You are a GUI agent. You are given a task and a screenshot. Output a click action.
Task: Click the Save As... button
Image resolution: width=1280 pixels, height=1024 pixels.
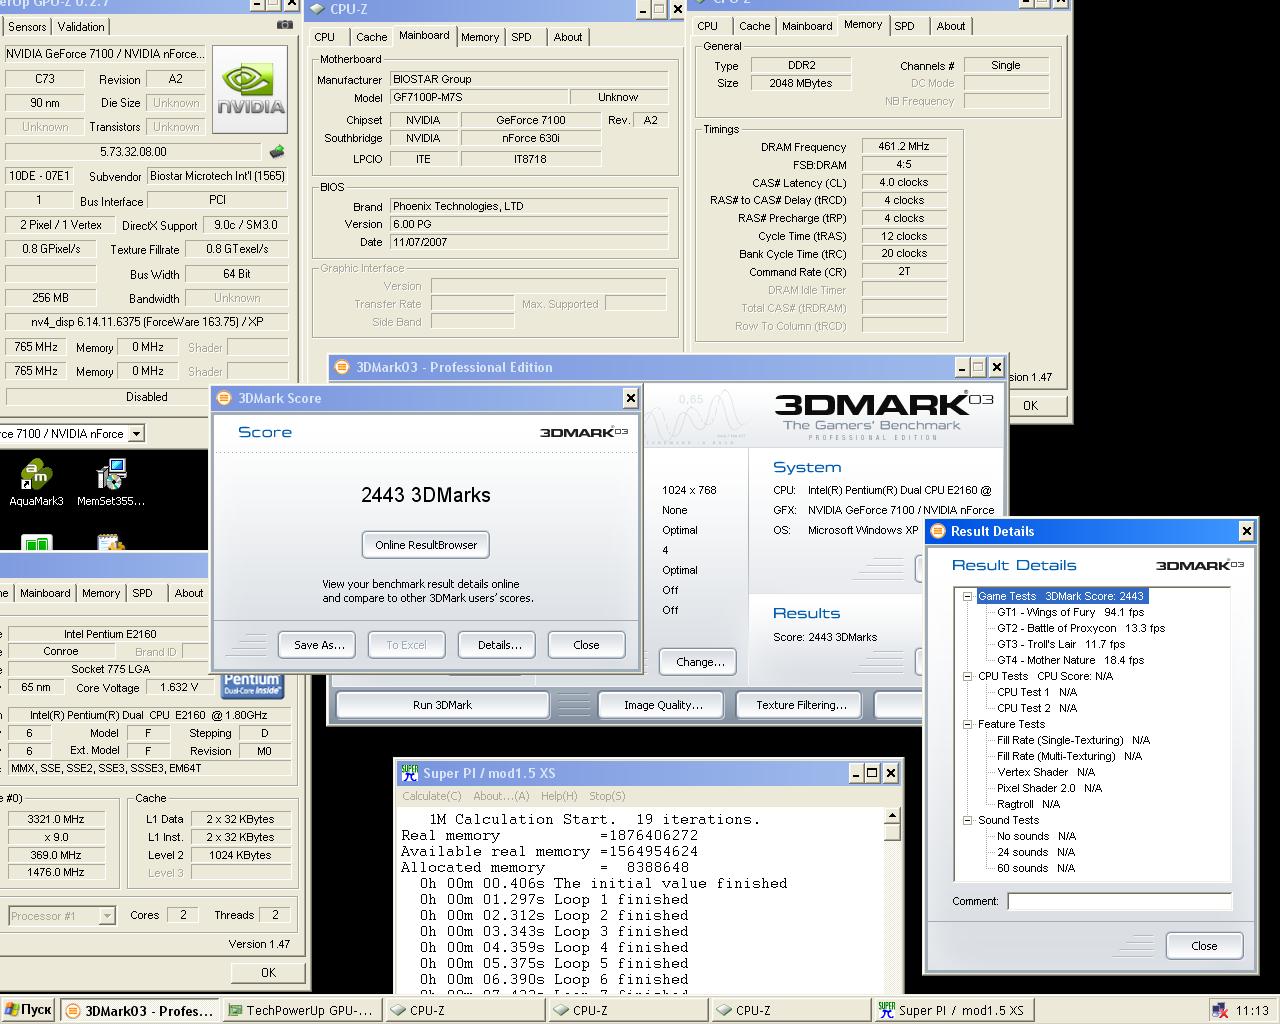click(319, 645)
